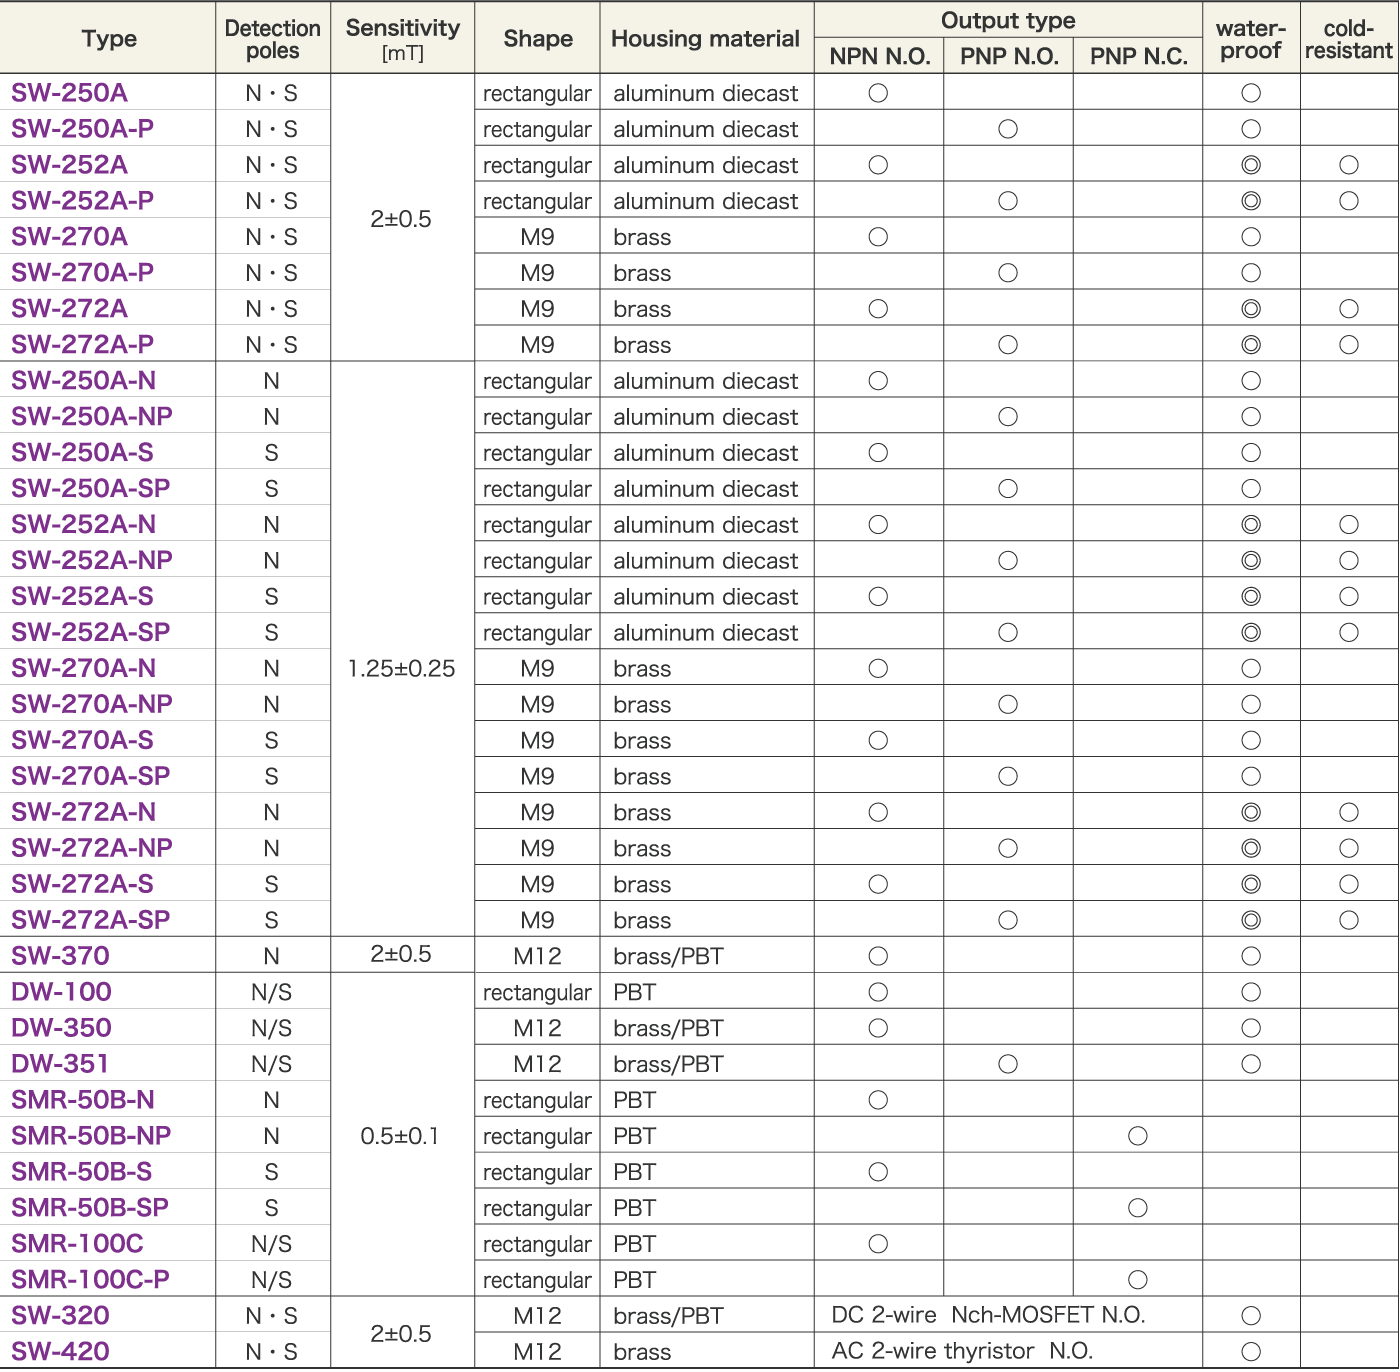This screenshot has height=1372, width=1400.
Task: Click the Output type header
Action: [1008, 21]
